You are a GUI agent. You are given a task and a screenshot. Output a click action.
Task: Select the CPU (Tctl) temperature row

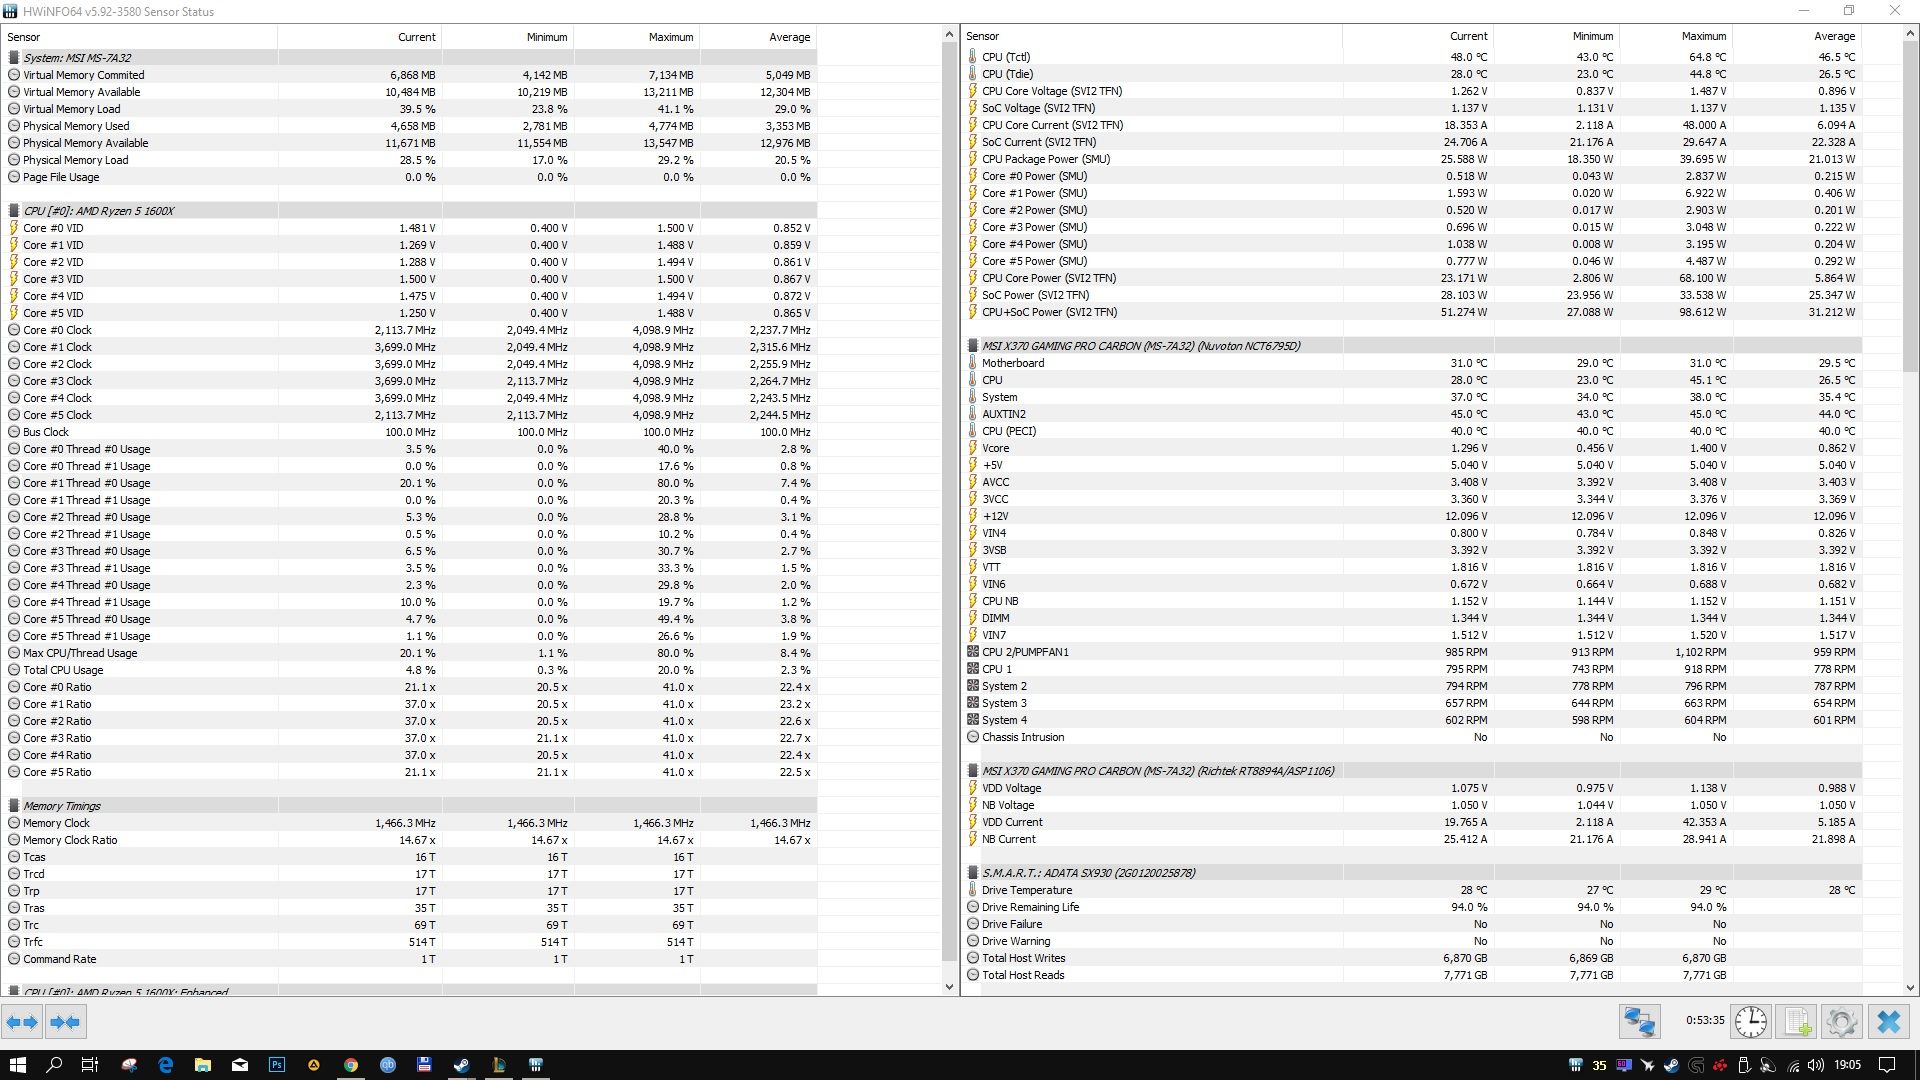1005,57
